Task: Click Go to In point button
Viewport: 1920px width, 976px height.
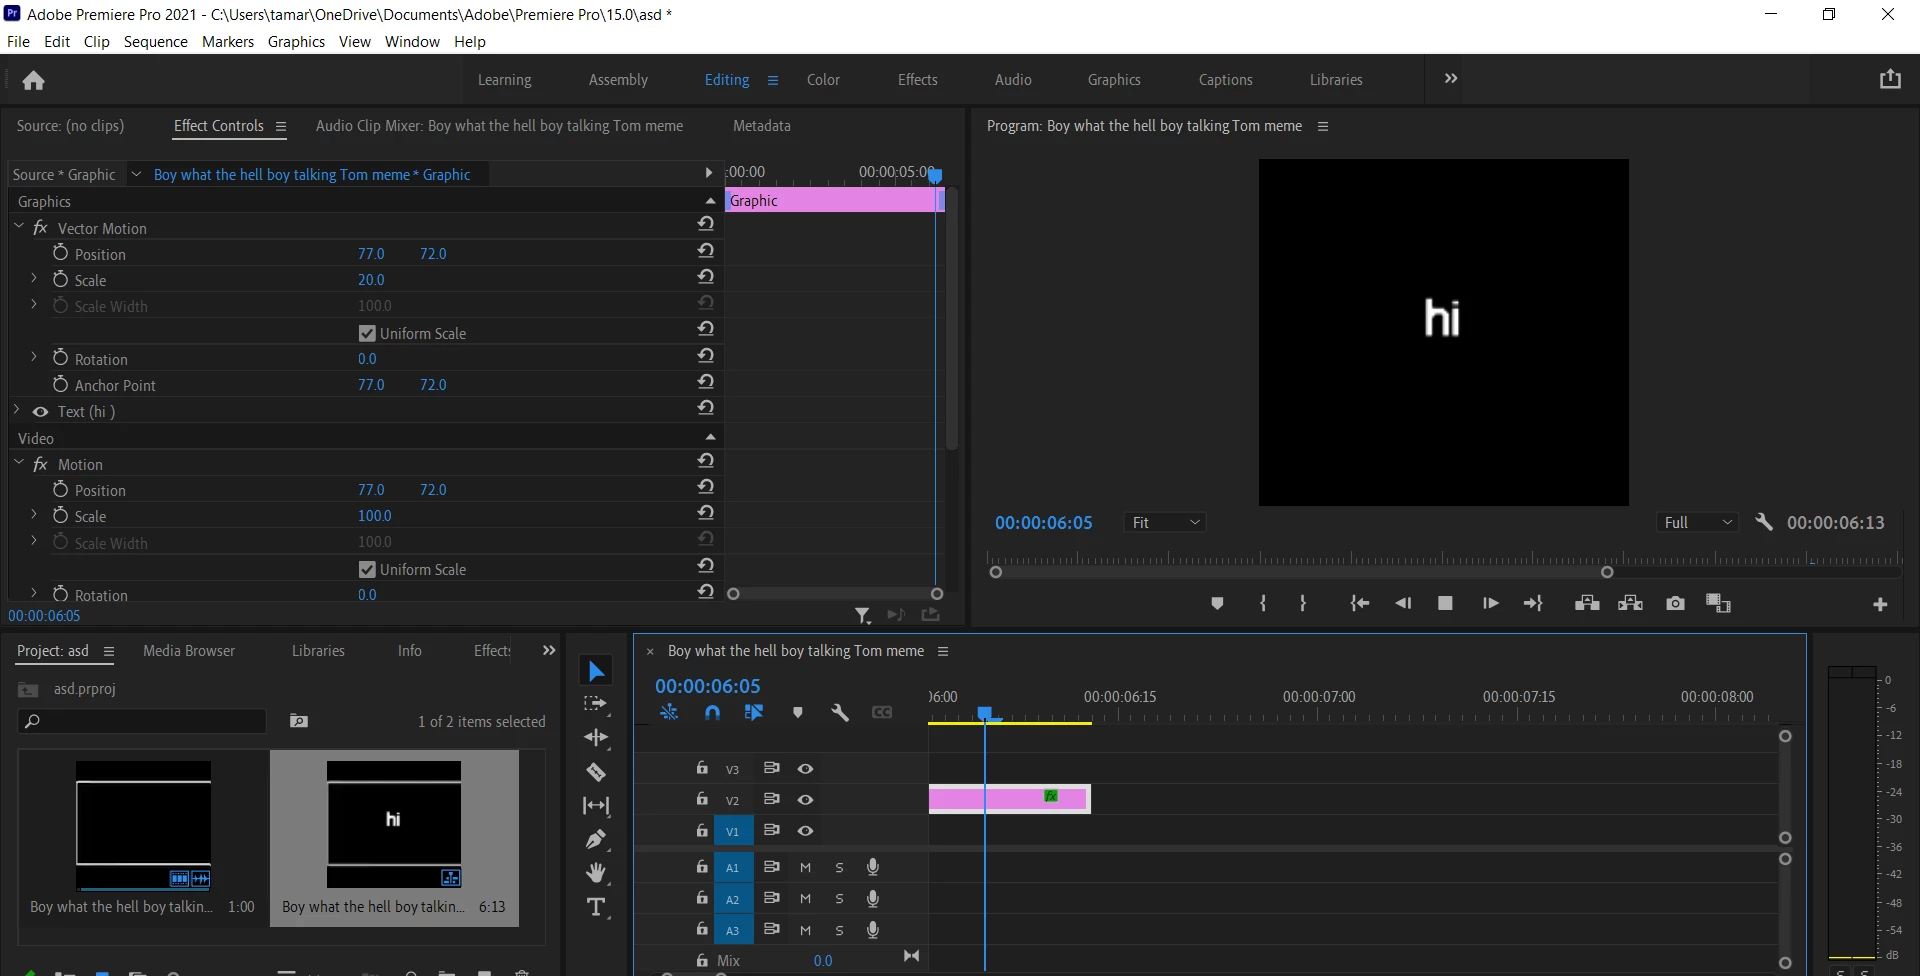Action: [1359, 603]
